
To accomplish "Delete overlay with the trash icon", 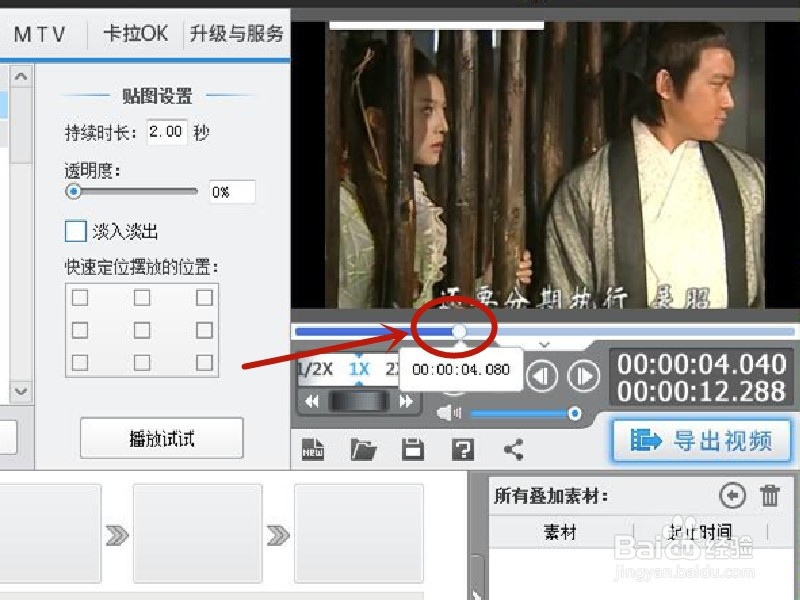I will 770,495.
